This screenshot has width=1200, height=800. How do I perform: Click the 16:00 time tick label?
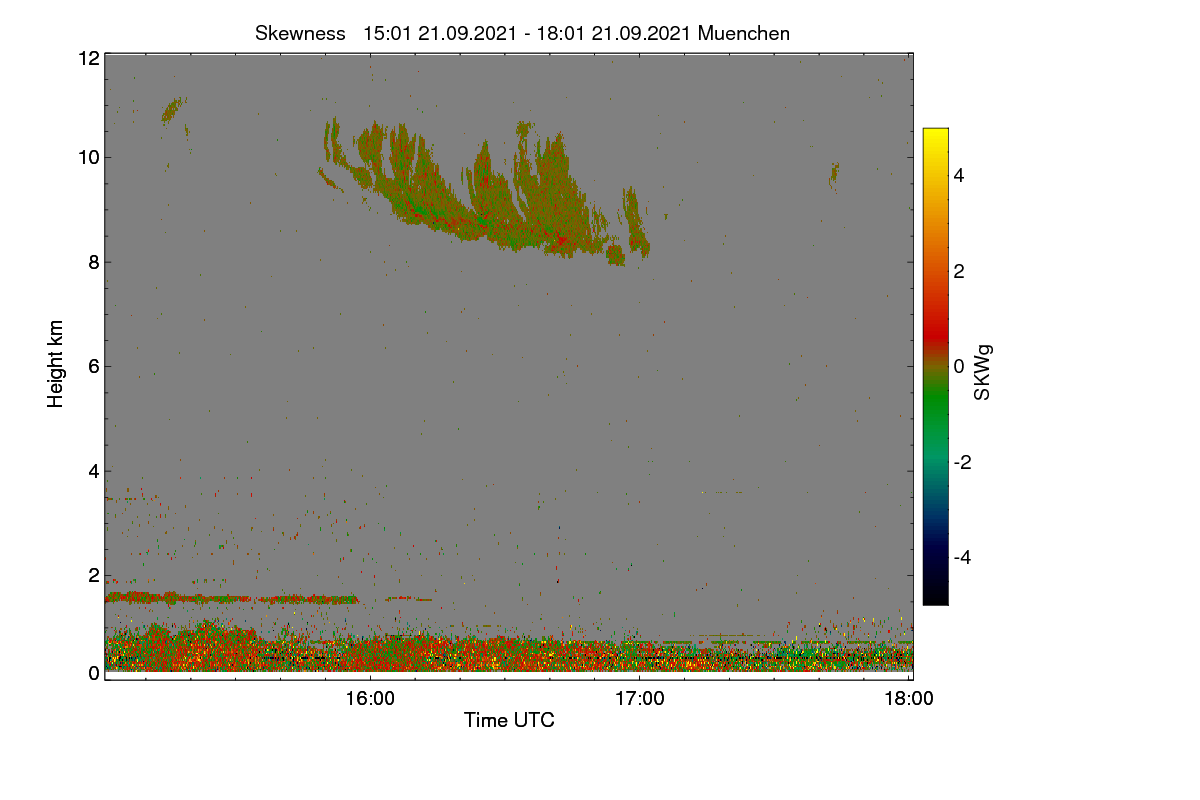[370, 699]
